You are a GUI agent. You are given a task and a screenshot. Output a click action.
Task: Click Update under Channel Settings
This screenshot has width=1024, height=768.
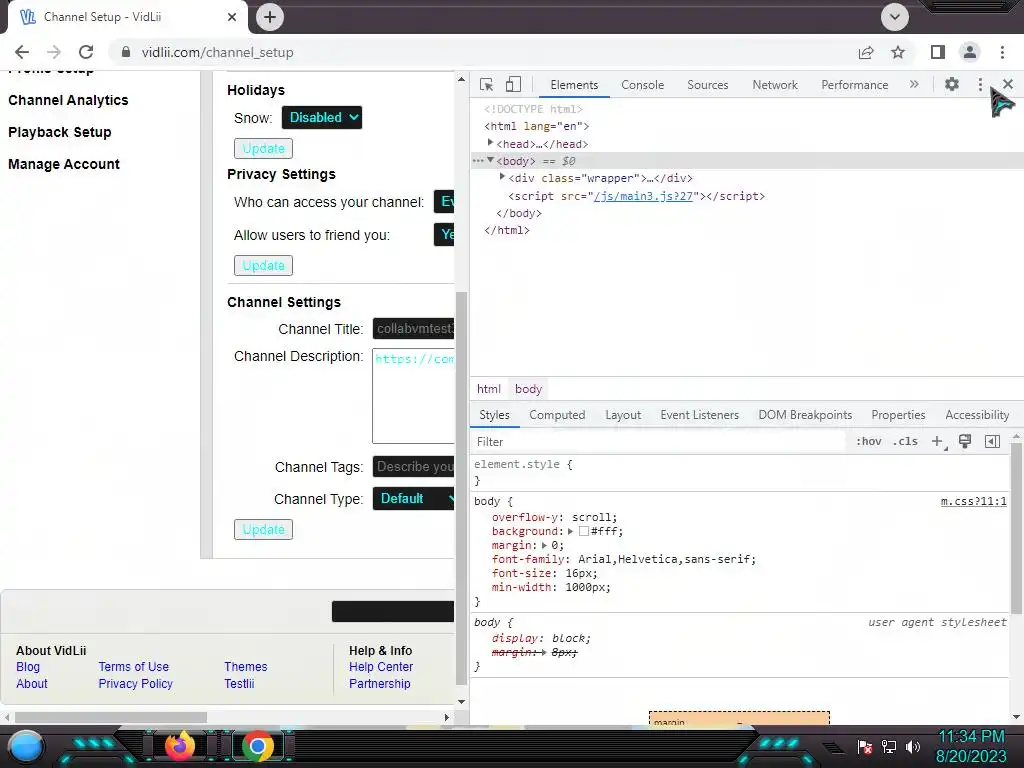(263, 529)
